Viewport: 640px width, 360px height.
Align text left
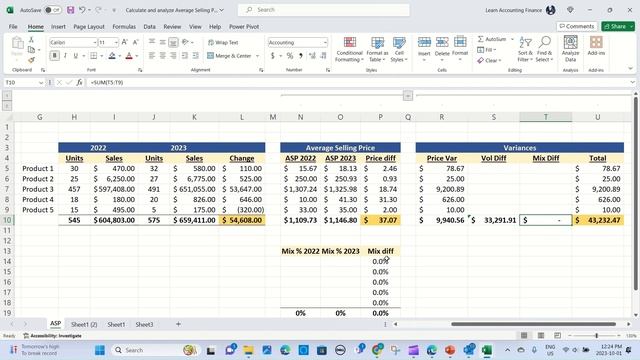[152, 56]
